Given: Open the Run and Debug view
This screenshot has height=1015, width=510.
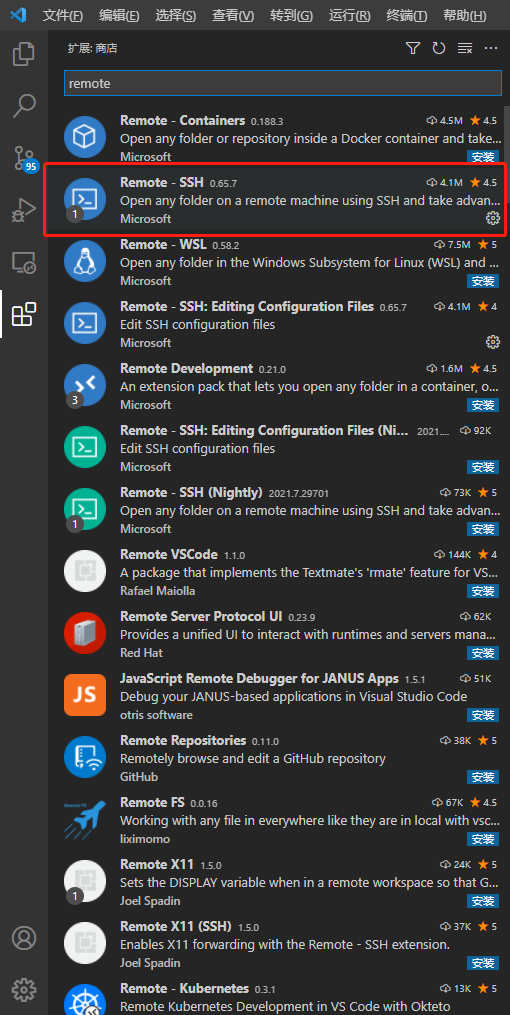Looking at the screenshot, I should point(24,210).
